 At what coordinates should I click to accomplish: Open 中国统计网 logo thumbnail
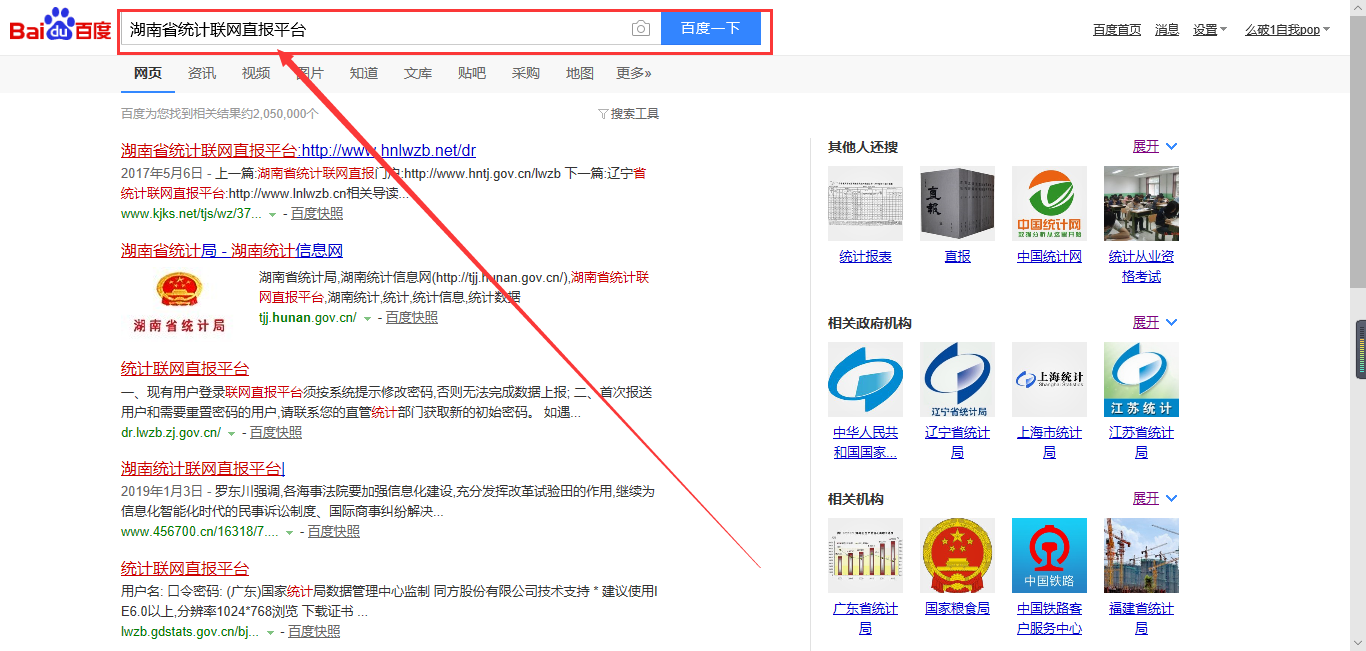[x=1049, y=204]
